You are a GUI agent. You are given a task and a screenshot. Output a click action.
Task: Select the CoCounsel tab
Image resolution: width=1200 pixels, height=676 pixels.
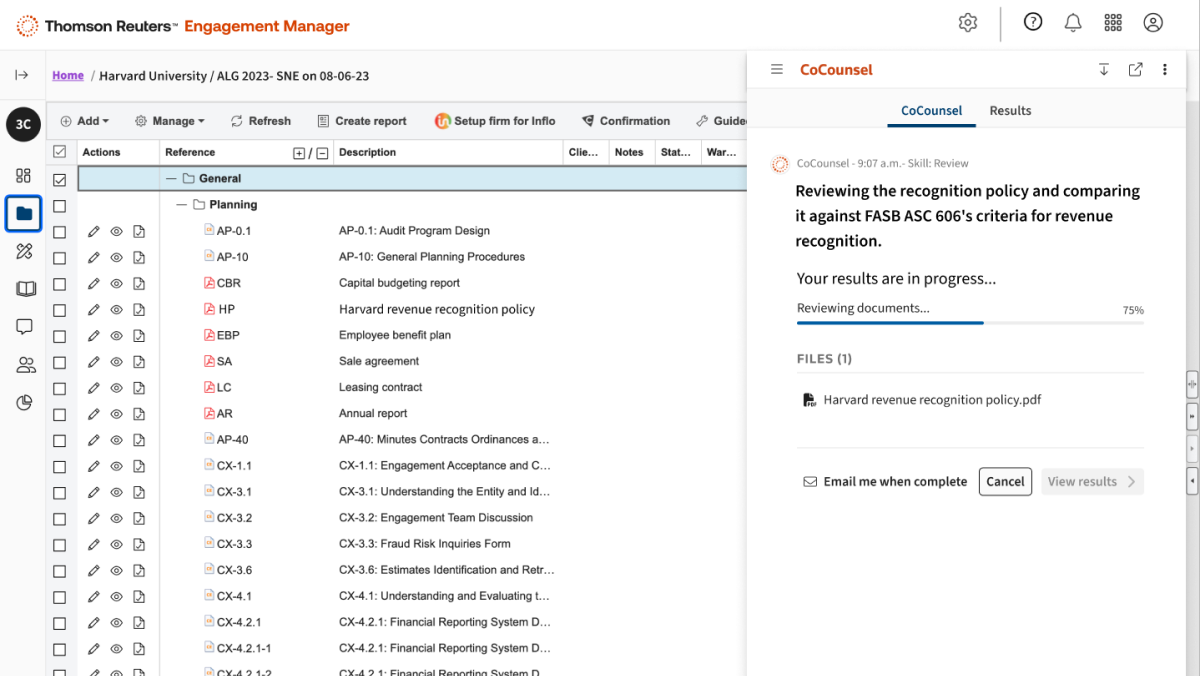pos(931,111)
